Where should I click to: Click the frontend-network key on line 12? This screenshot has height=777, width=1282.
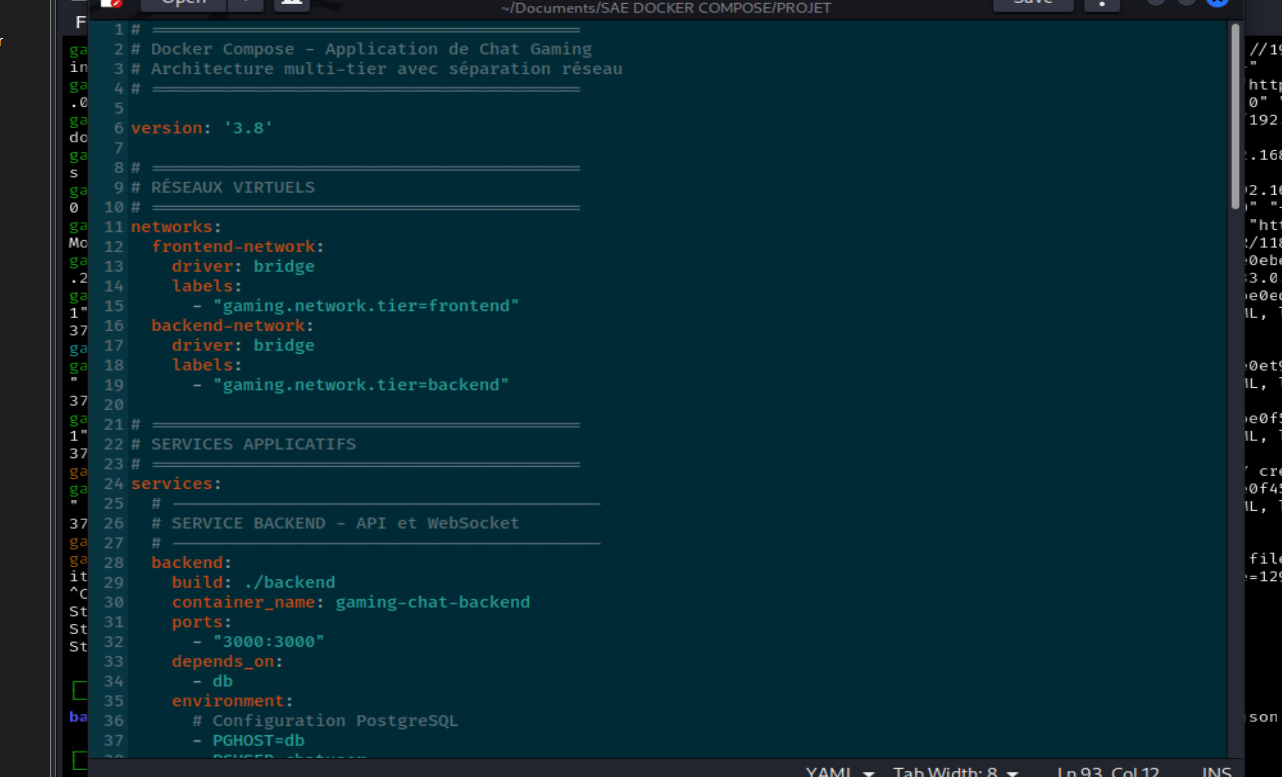point(233,247)
